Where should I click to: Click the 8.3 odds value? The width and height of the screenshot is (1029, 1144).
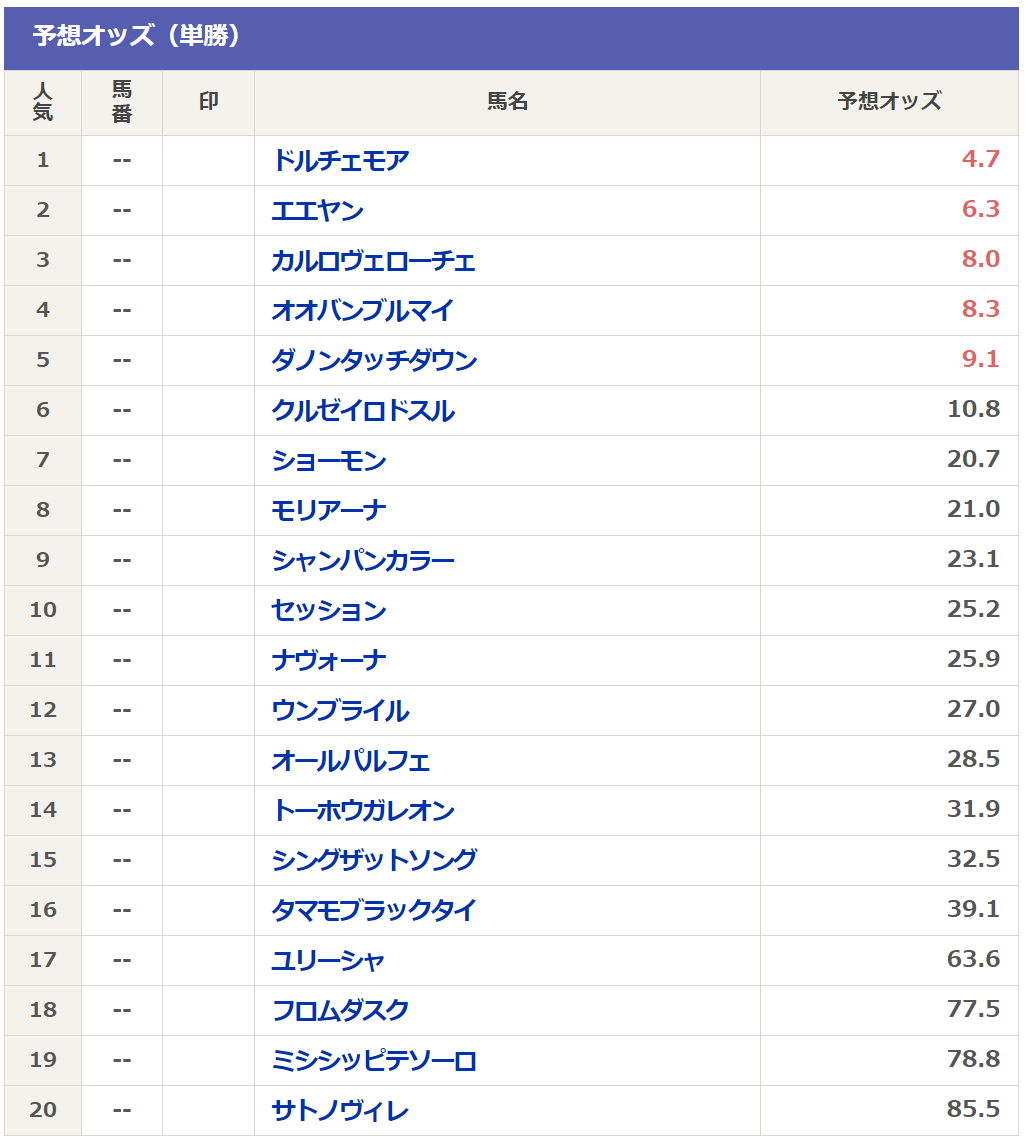pyautogui.click(x=981, y=309)
